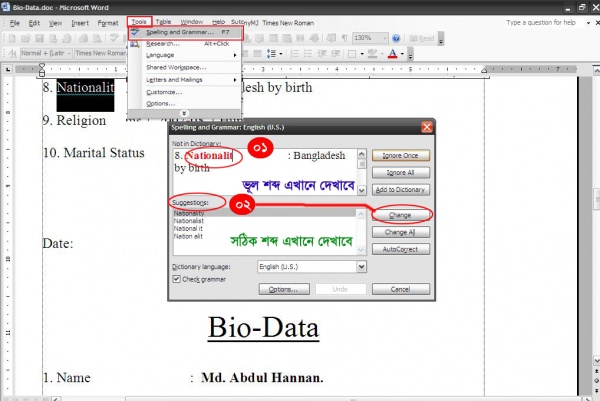Click the dialog Options button
This screenshot has width=600, height=401.
(284, 289)
